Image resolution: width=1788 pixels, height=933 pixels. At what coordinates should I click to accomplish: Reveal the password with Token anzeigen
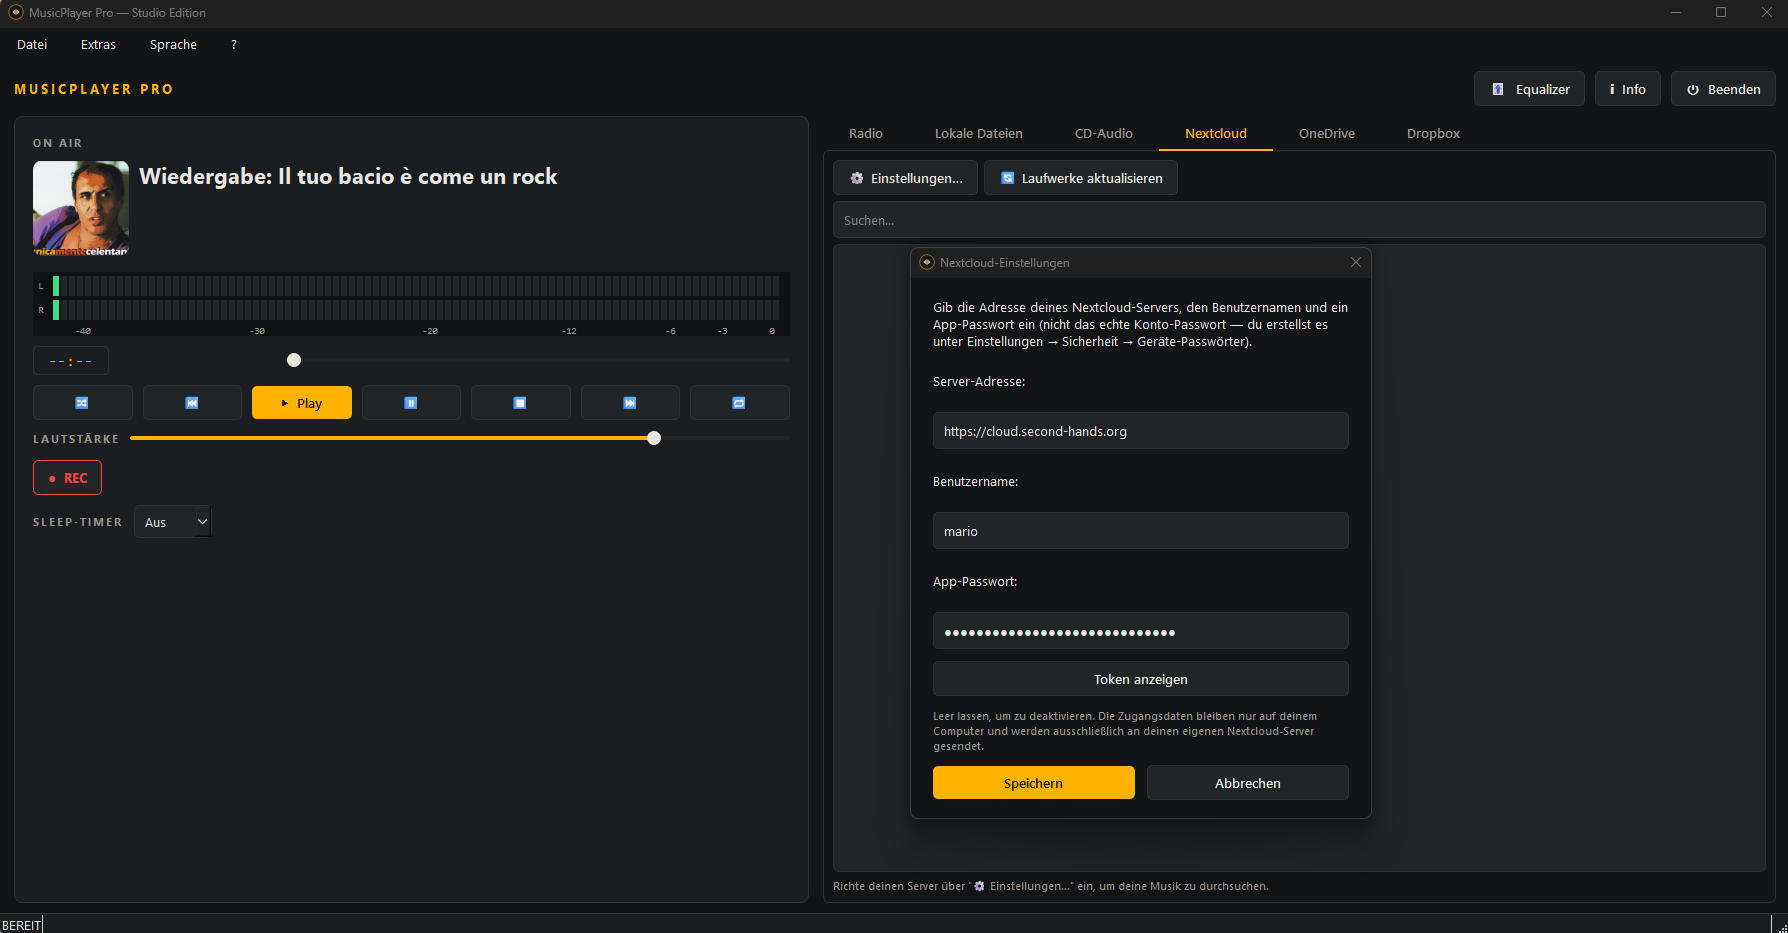pos(1141,679)
